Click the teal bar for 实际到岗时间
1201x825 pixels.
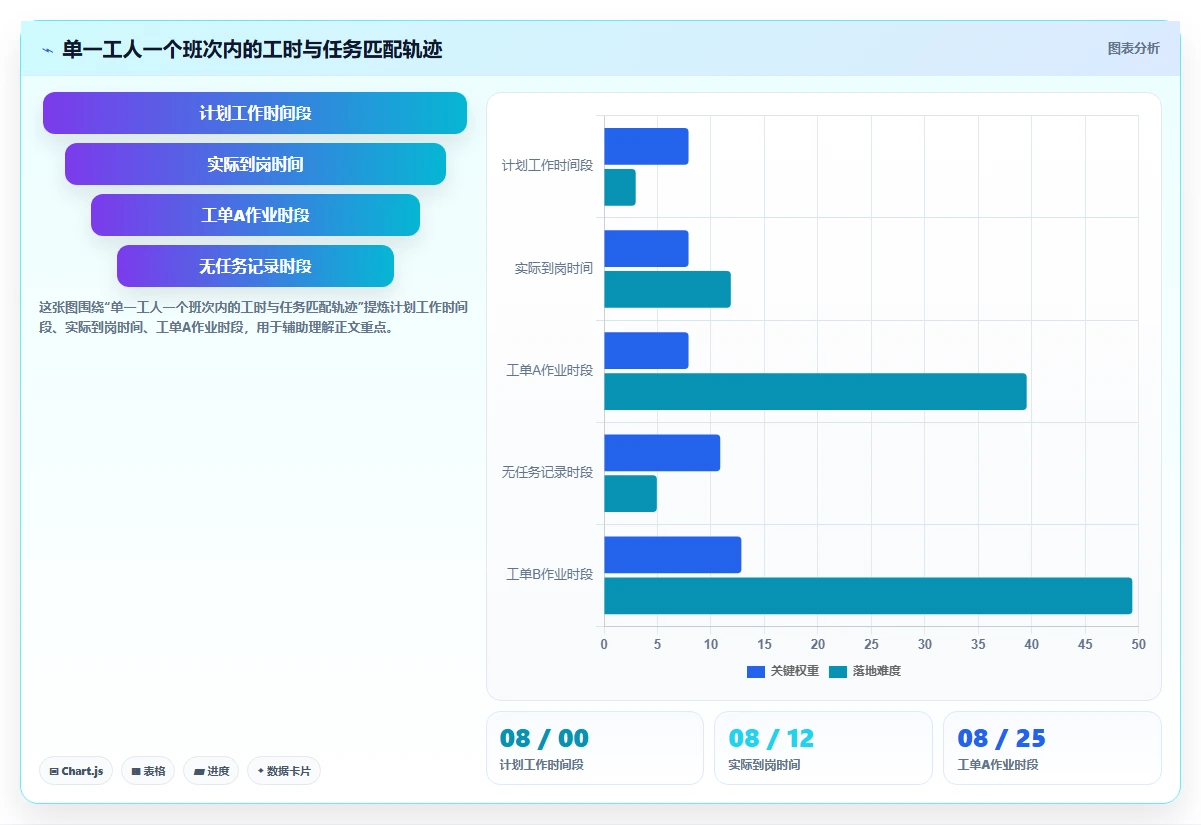(x=667, y=290)
